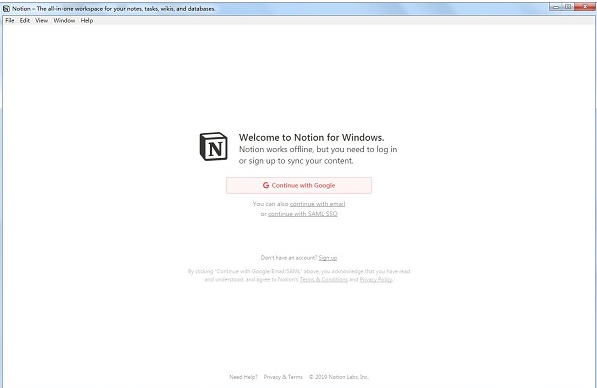Viewport: 597px width, 388px height.
Task: Click the large Notion cube logo
Action: [214, 146]
